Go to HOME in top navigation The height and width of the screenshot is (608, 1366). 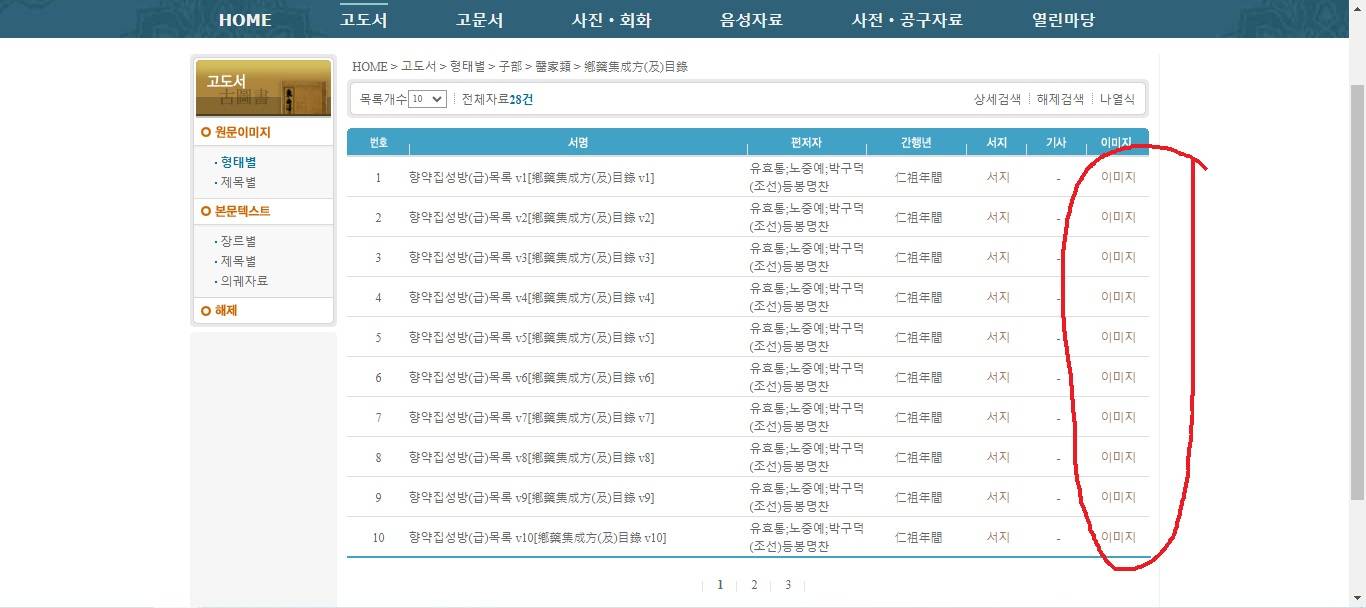tap(245, 20)
